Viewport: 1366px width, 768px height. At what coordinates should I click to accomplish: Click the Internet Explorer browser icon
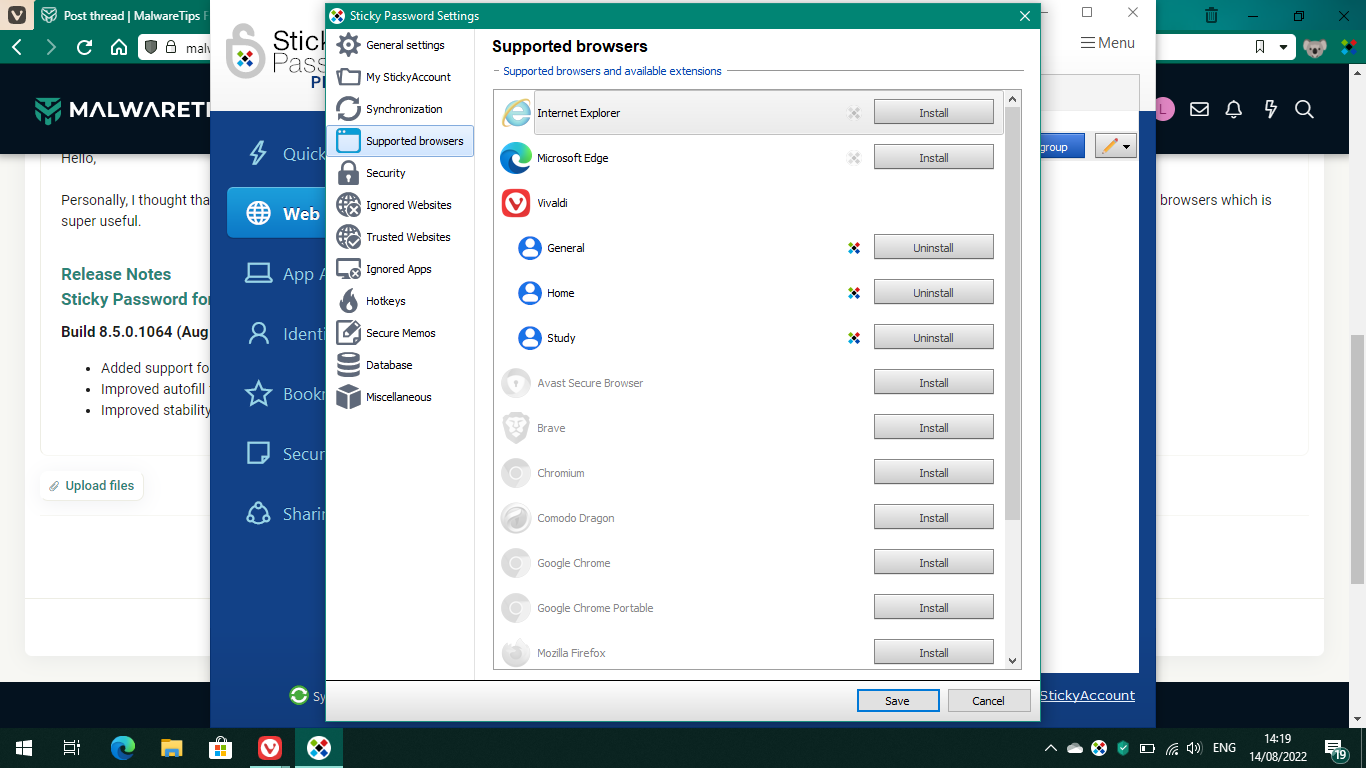pos(516,113)
